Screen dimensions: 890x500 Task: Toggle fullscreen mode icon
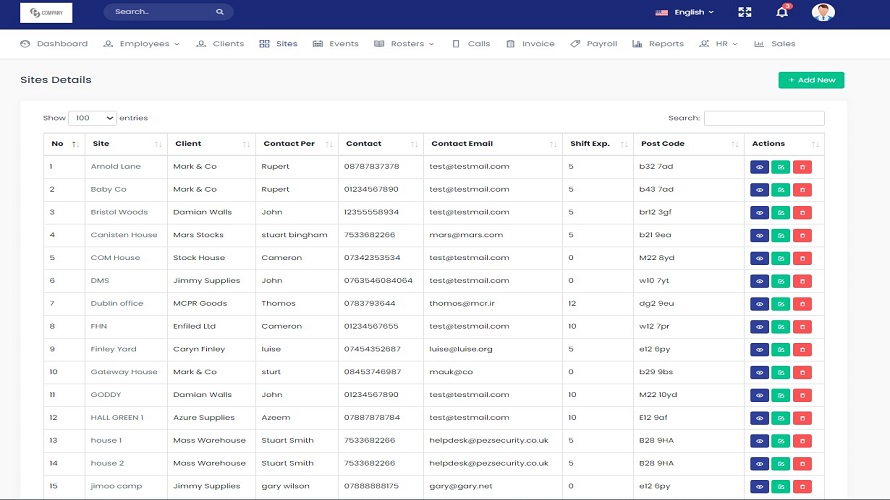click(x=744, y=13)
